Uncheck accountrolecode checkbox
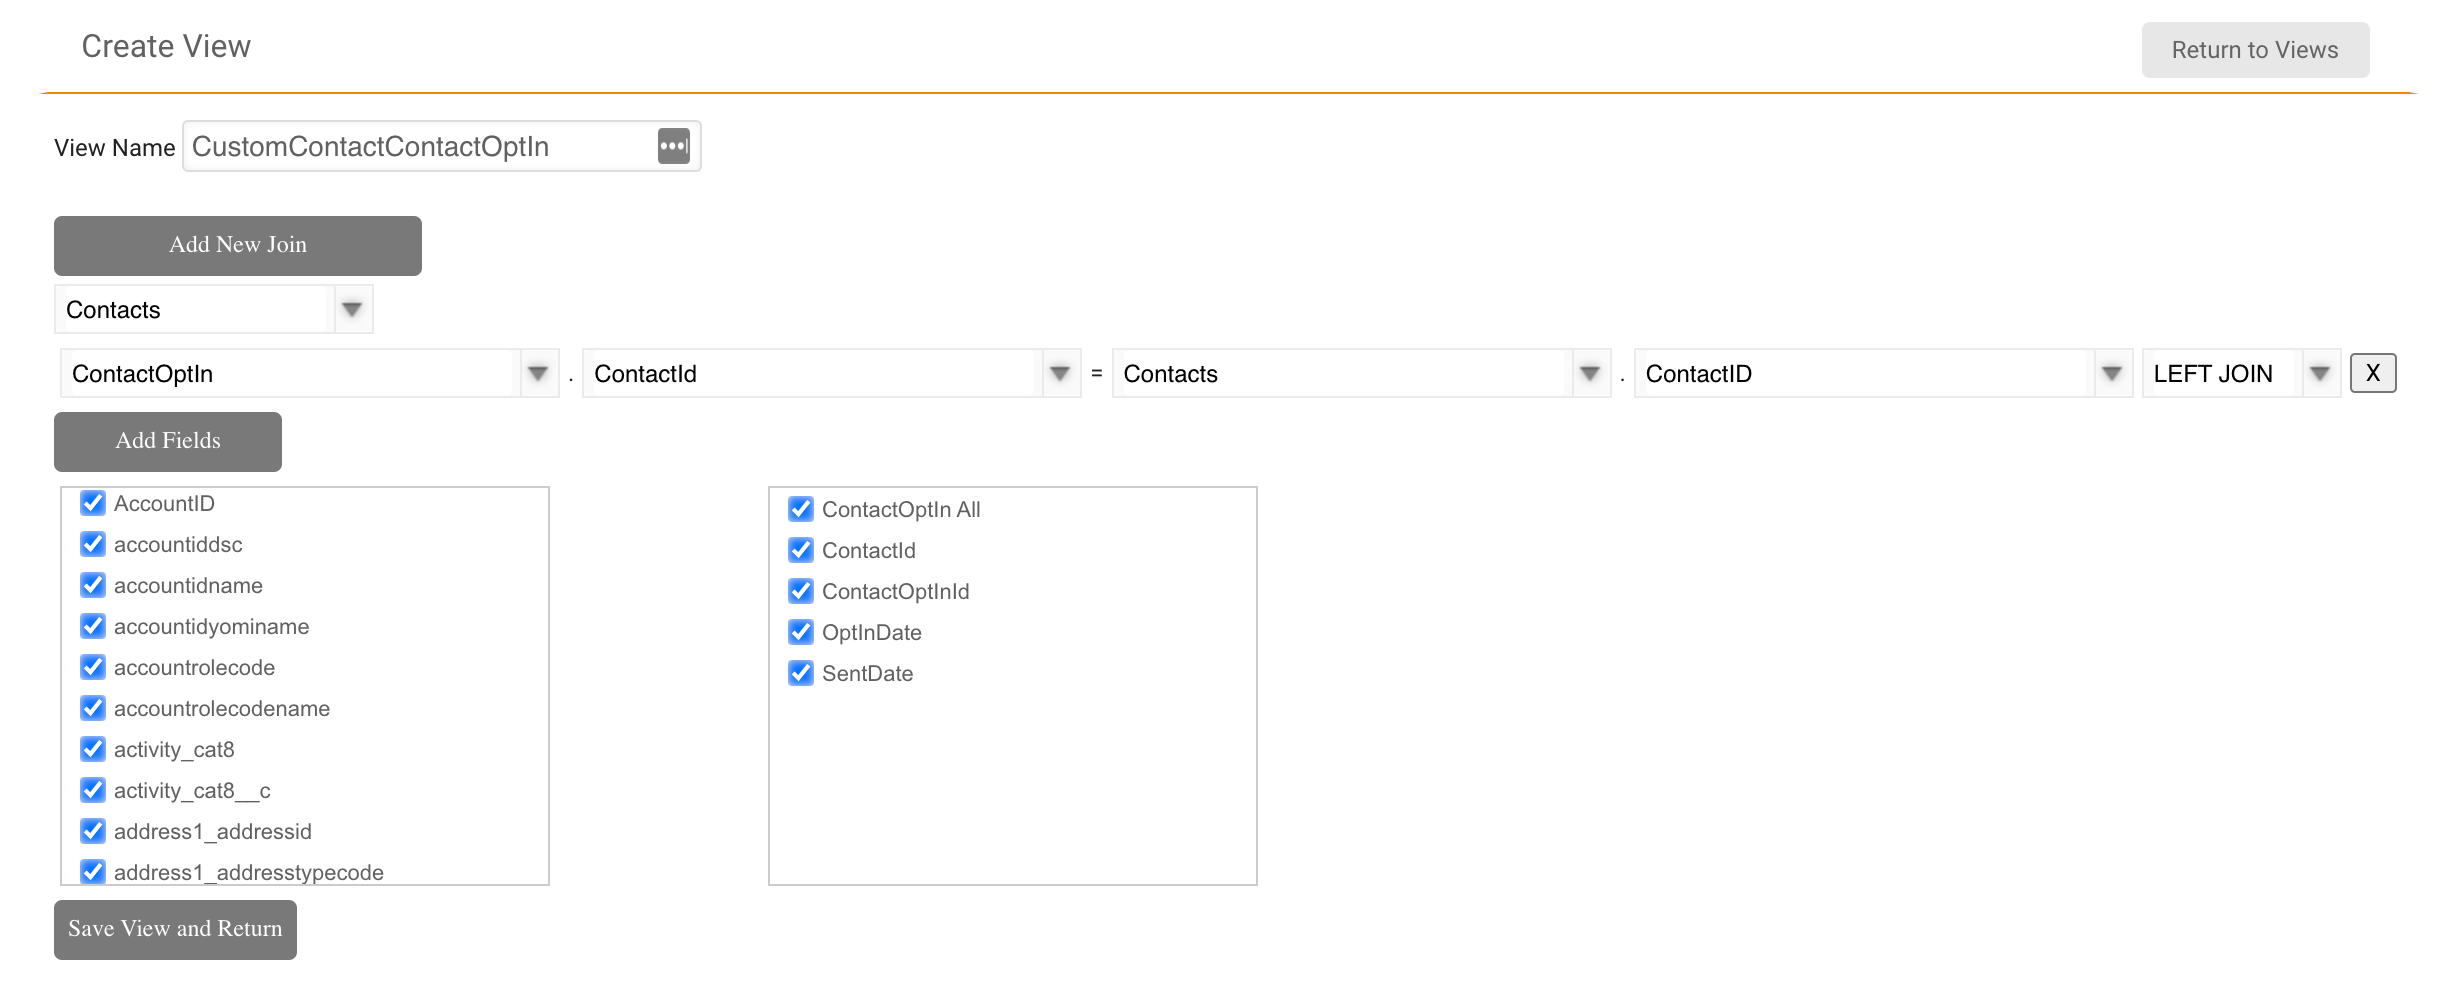 (93, 667)
